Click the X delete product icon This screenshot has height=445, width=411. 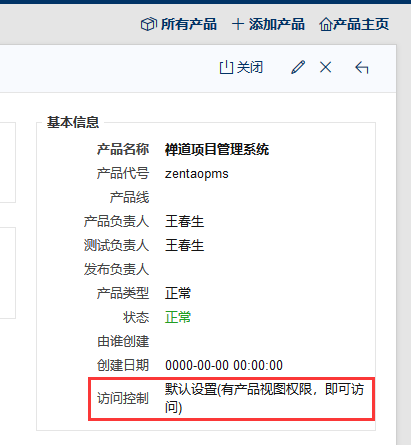tap(325, 67)
